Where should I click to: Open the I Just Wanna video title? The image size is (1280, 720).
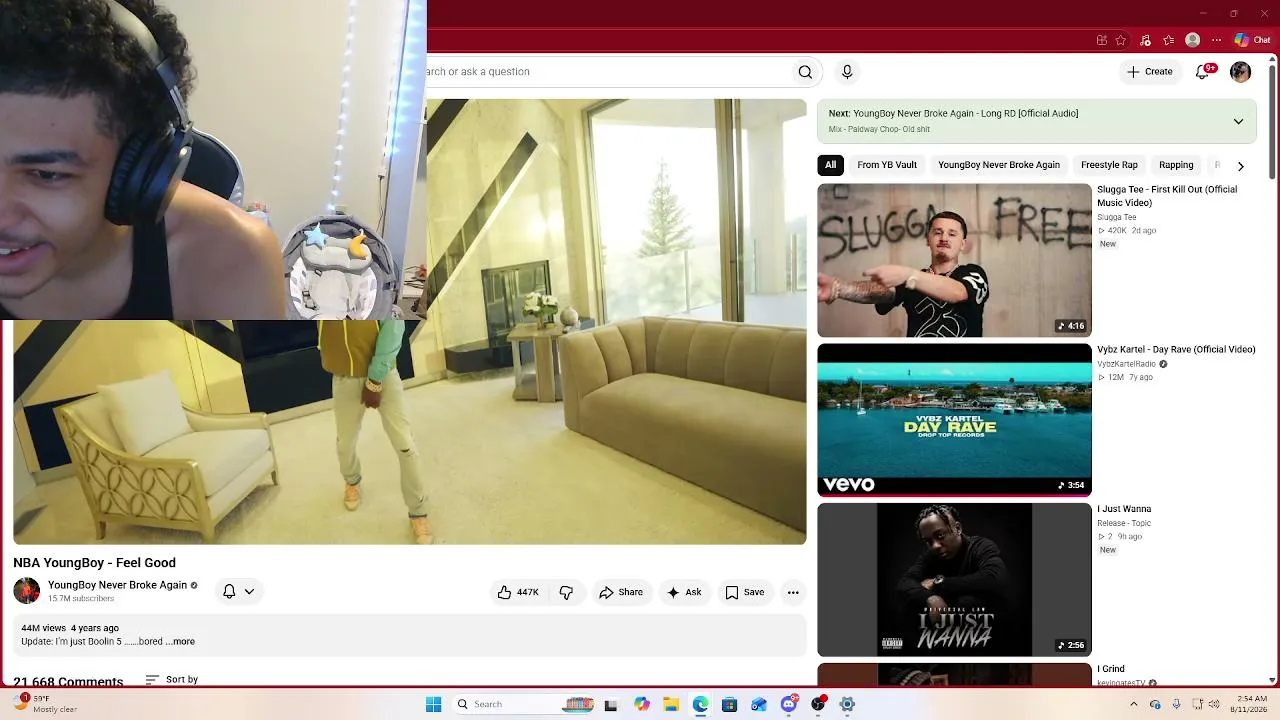[x=1124, y=509]
